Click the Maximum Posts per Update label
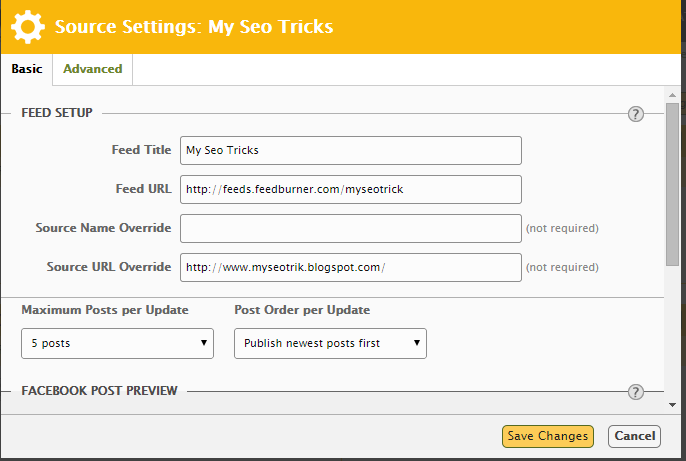 [105, 310]
